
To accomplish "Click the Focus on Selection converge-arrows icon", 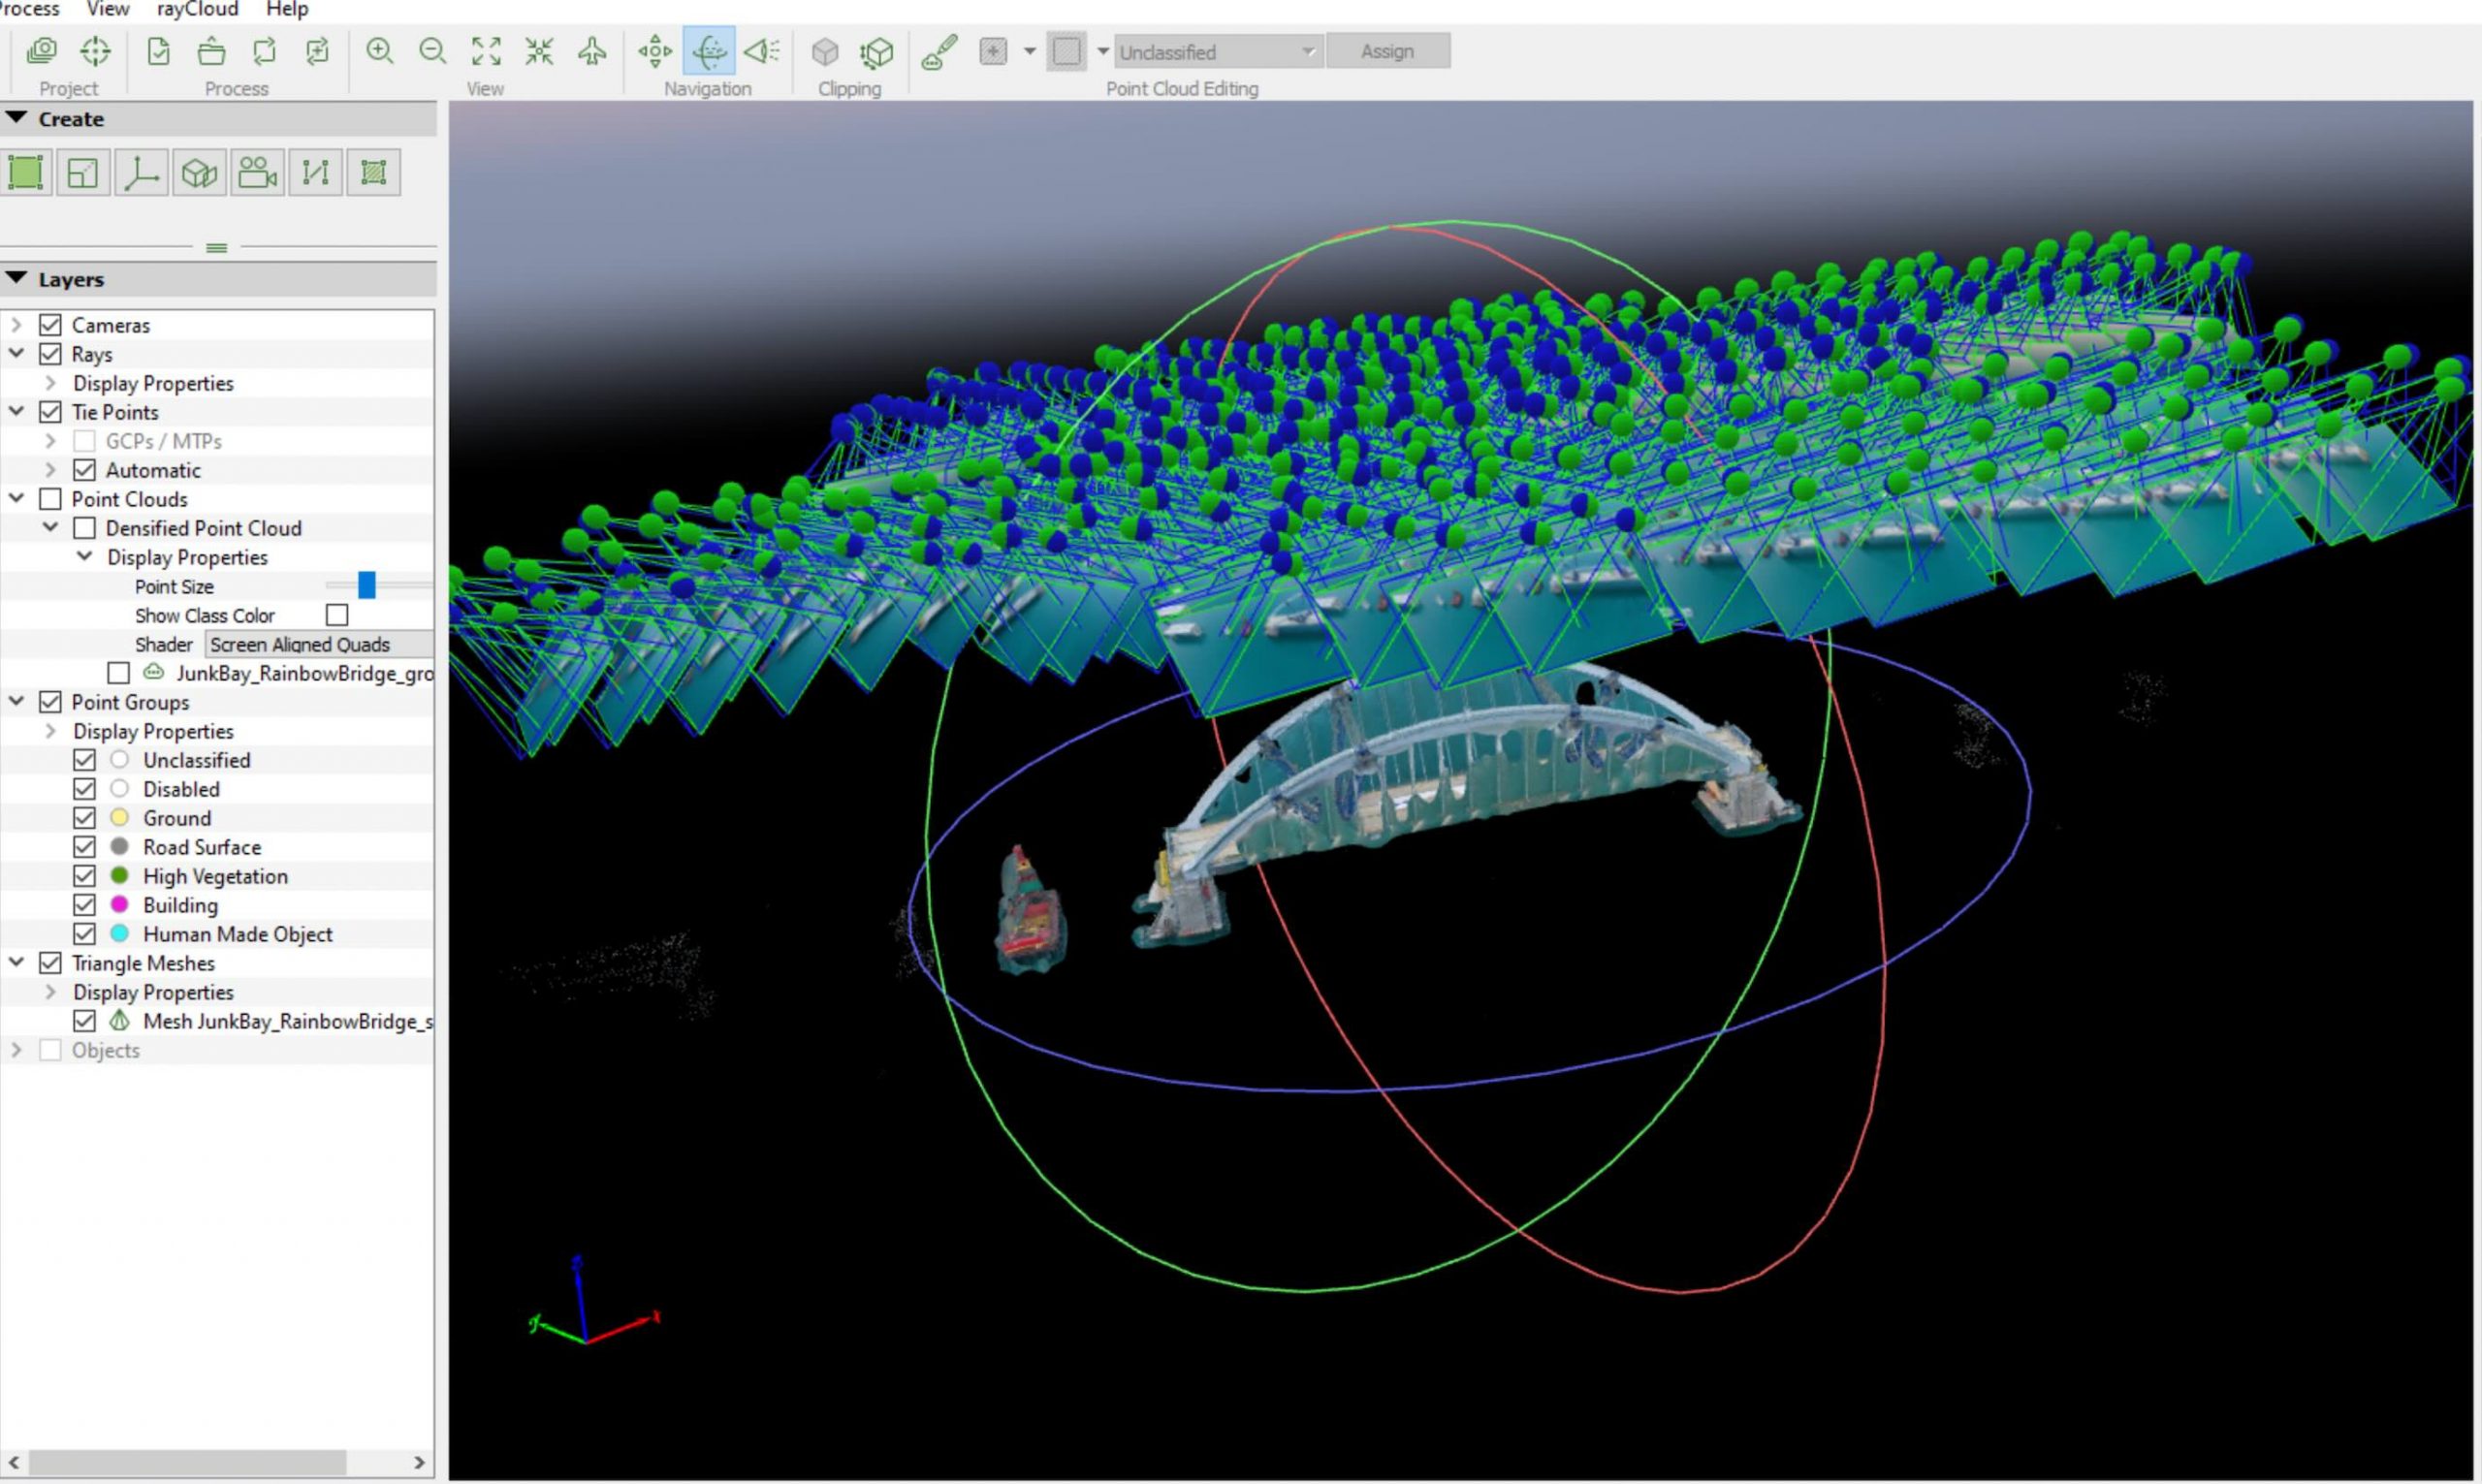I will [x=539, y=51].
